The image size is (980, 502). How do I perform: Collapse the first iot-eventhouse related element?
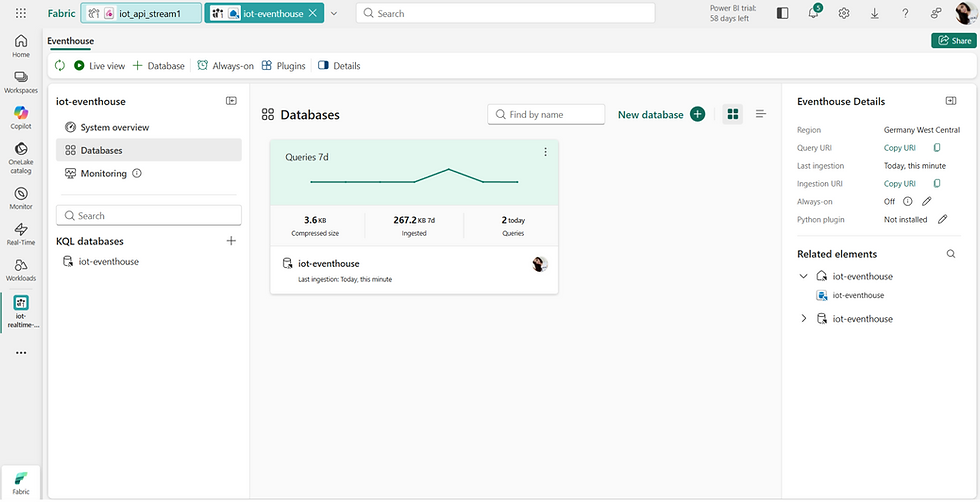pyautogui.click(x=804, y=276)
